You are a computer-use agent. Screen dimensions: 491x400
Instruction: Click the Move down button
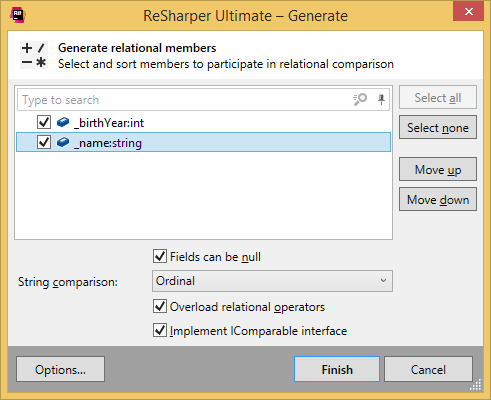tap(438, 199)
